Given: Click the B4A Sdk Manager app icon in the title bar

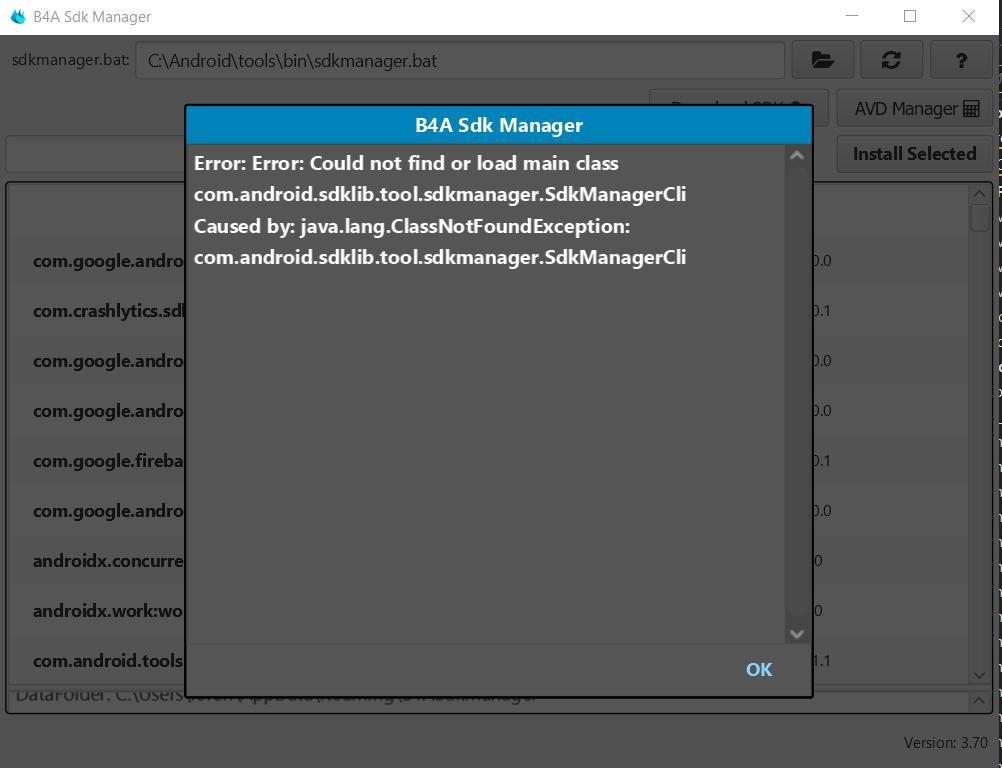Looking at the screenshot, I should (18, 16).
